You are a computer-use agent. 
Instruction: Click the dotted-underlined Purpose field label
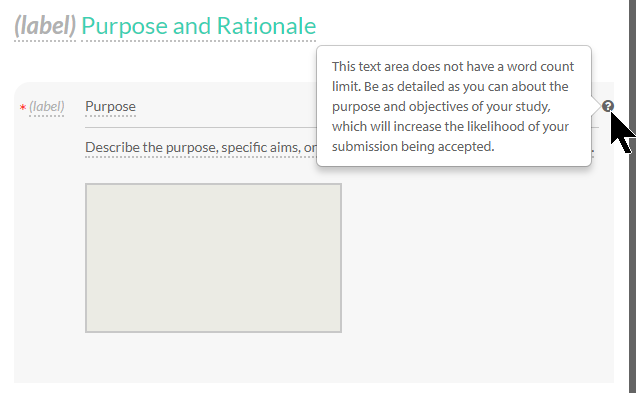[110, 107]
